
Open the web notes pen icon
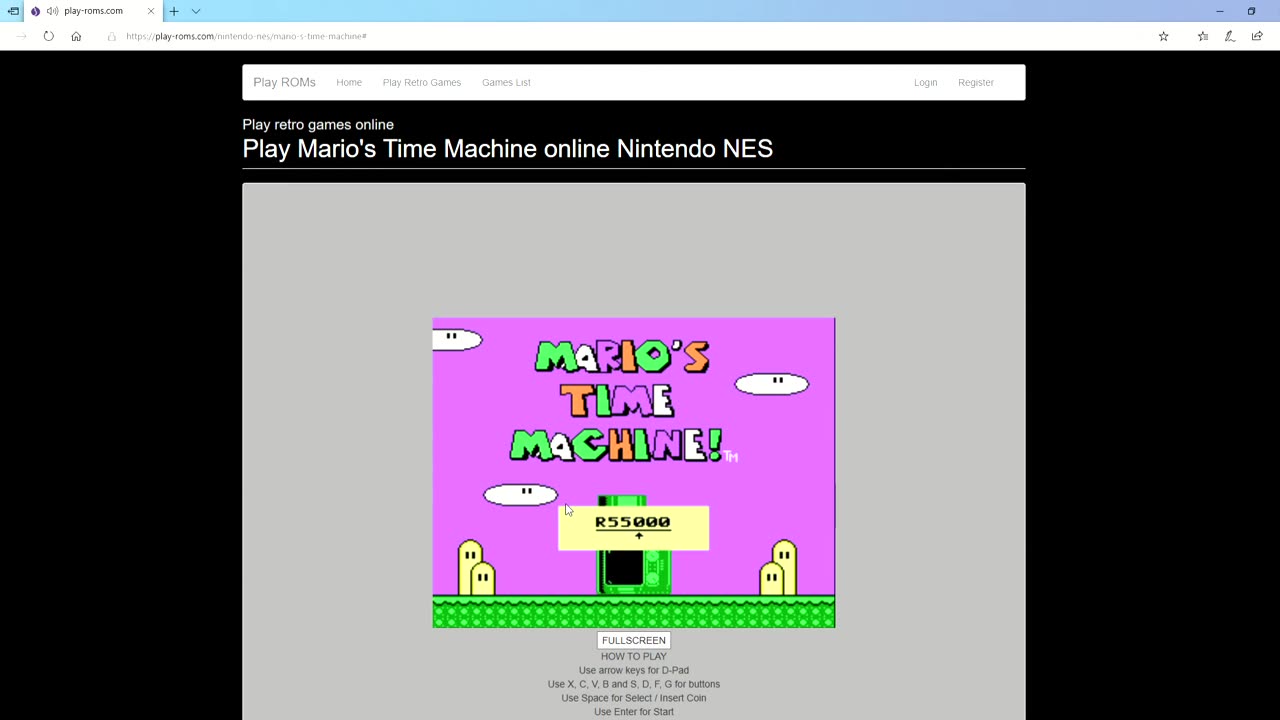tap(1230, 36)
